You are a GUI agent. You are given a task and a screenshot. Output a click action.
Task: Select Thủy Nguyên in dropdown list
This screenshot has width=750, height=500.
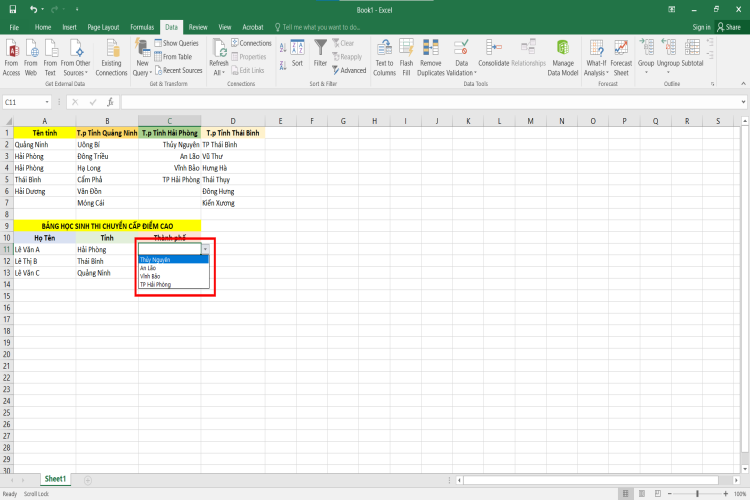174,259
